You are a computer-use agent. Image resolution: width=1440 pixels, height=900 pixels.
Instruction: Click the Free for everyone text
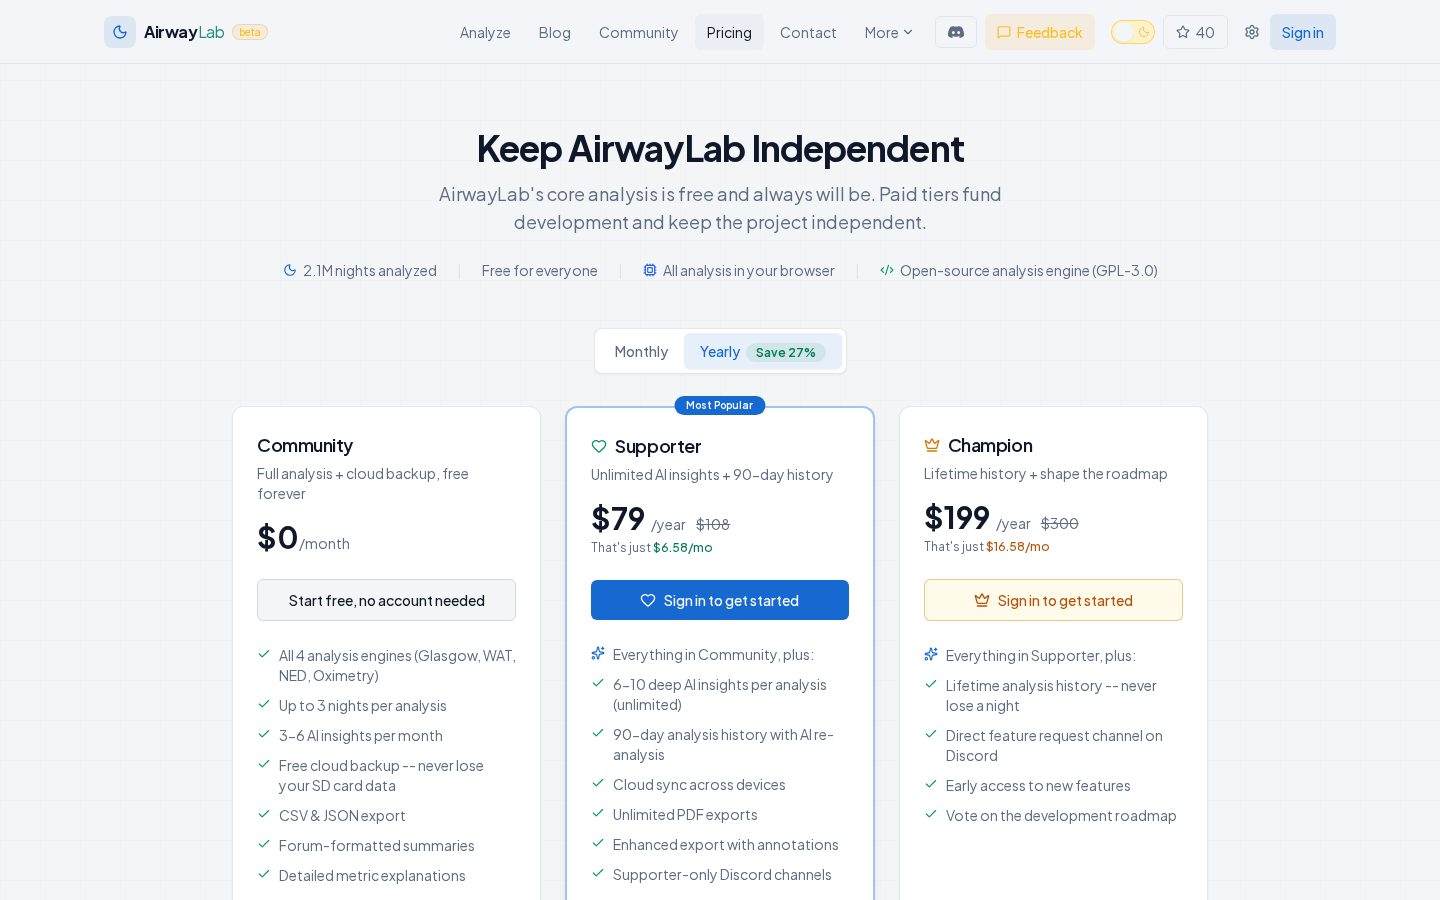[x=539, y=270]
